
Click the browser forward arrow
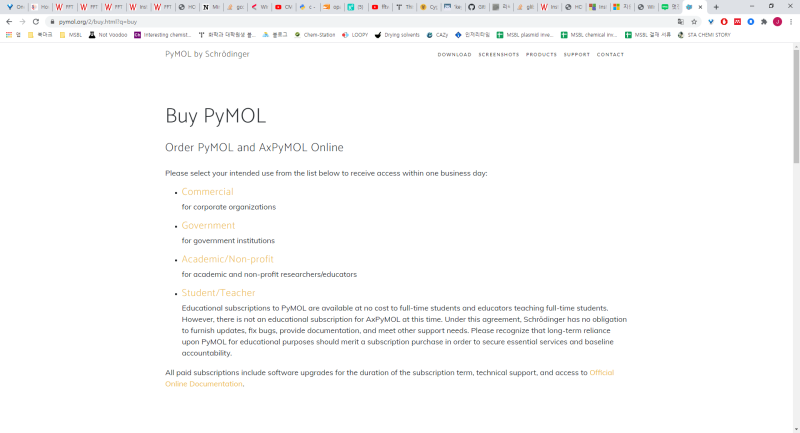click(x=22, y=22)
